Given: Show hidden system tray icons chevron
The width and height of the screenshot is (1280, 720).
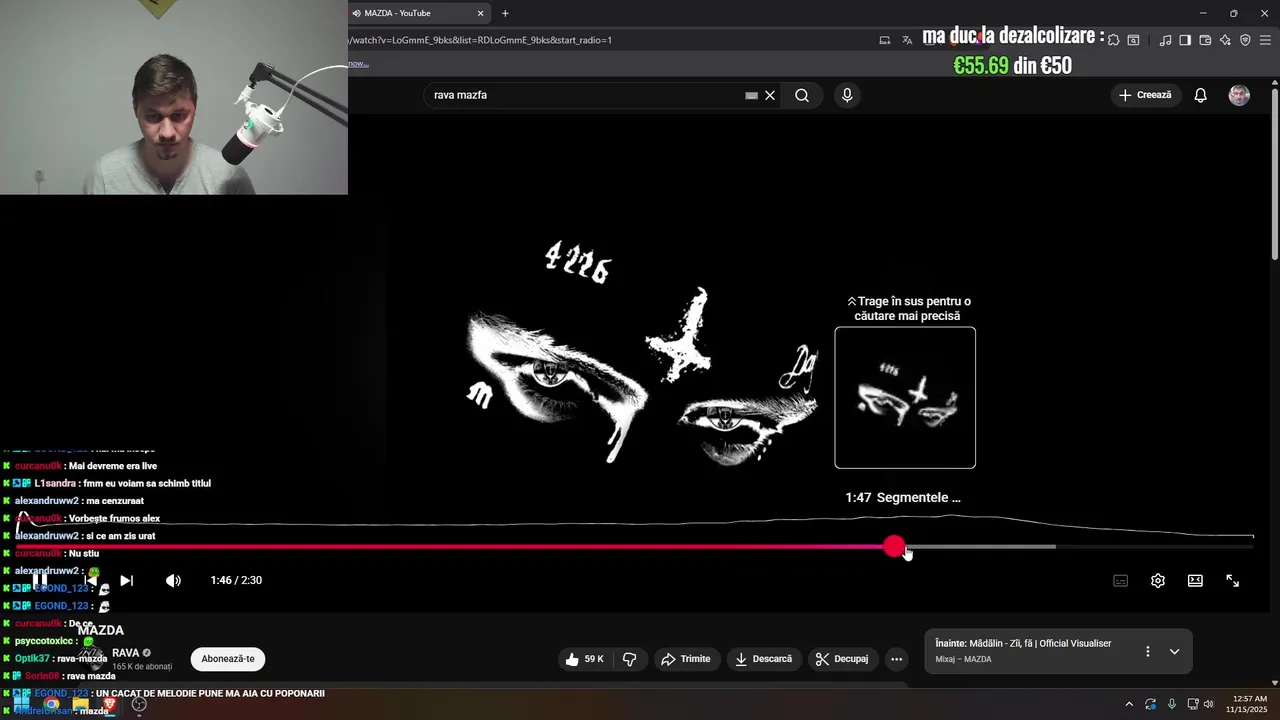Looking at the screenshot, I should (1129, 704).
